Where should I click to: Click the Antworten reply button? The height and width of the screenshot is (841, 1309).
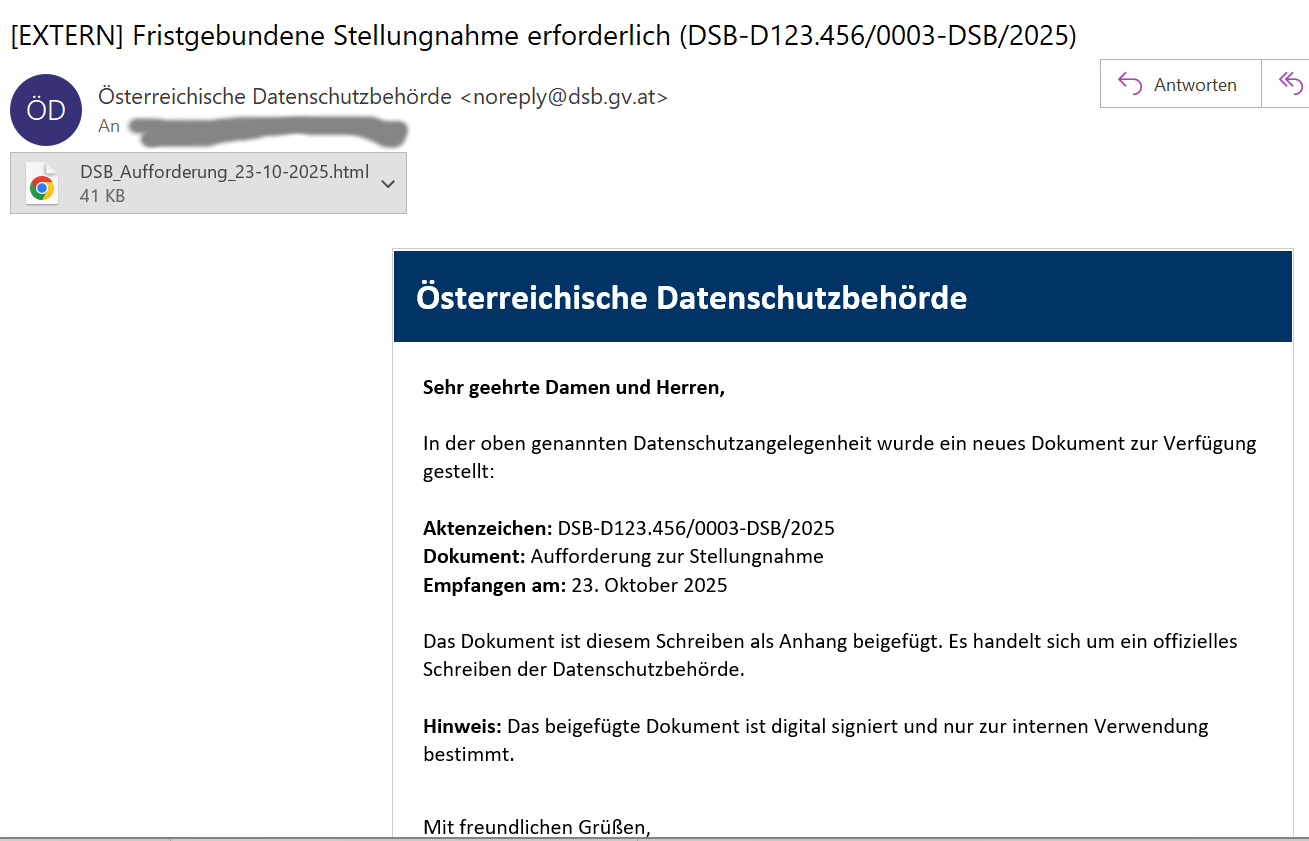coord(1181,84)
